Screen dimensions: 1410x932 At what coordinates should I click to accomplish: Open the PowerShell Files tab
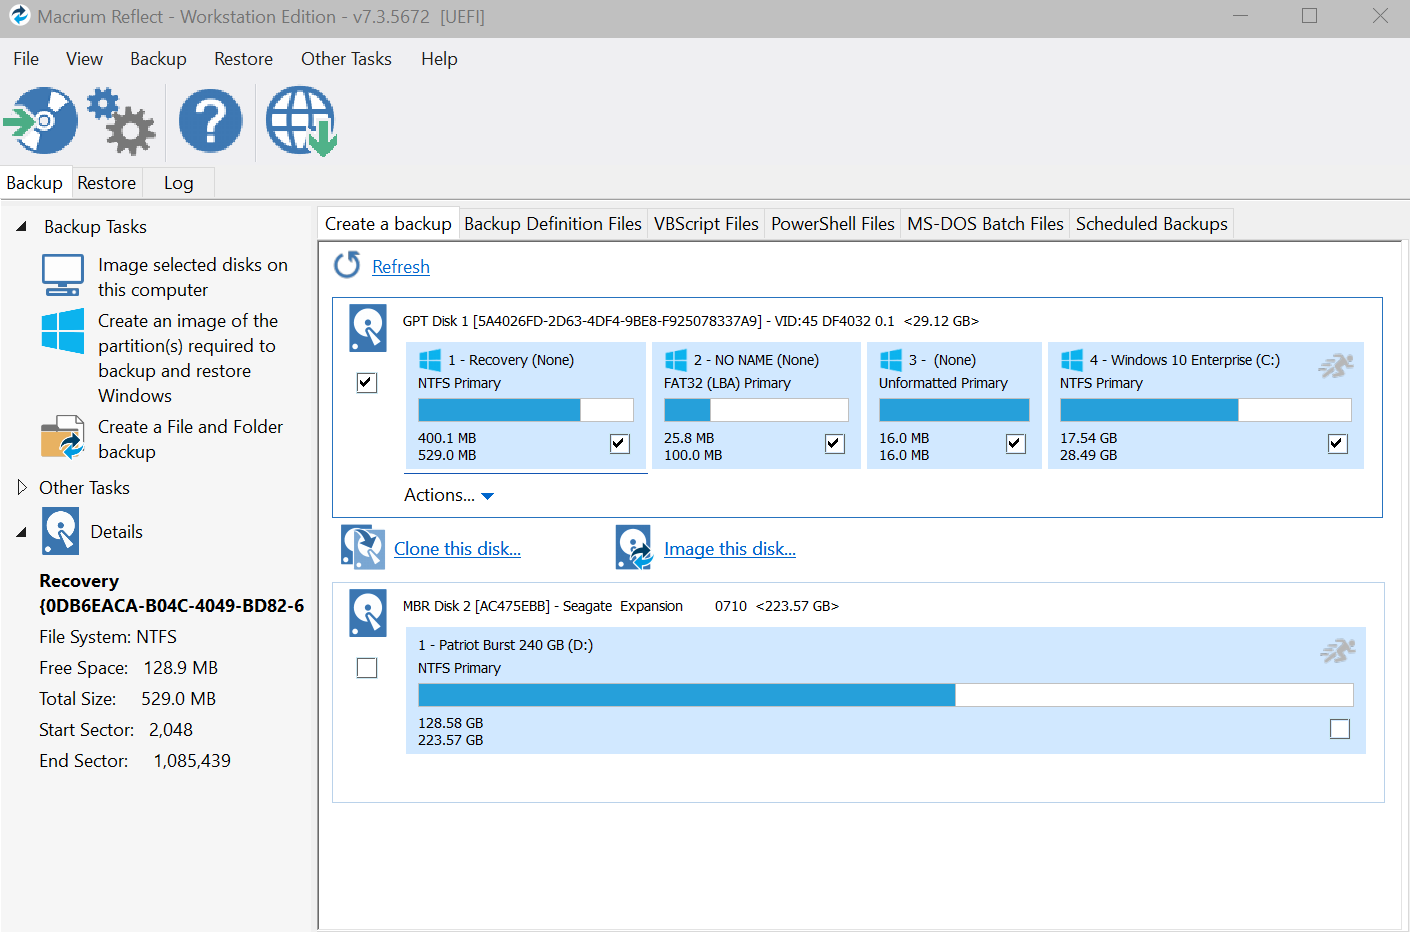(832, 224)
